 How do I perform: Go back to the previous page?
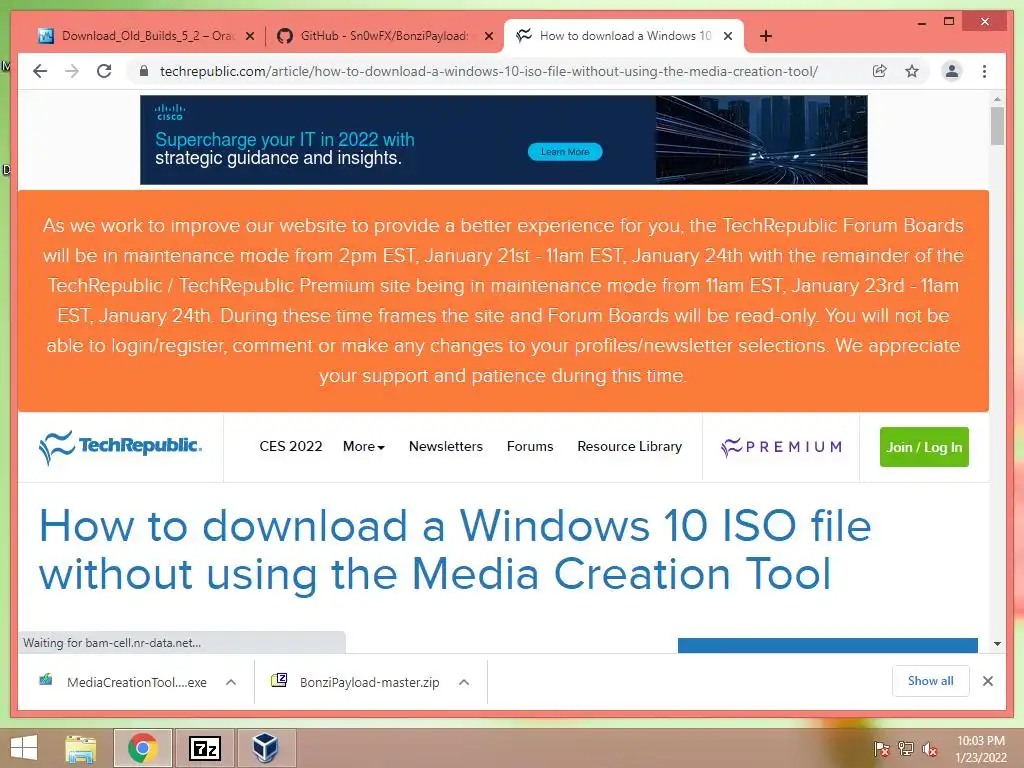point(40,71)
